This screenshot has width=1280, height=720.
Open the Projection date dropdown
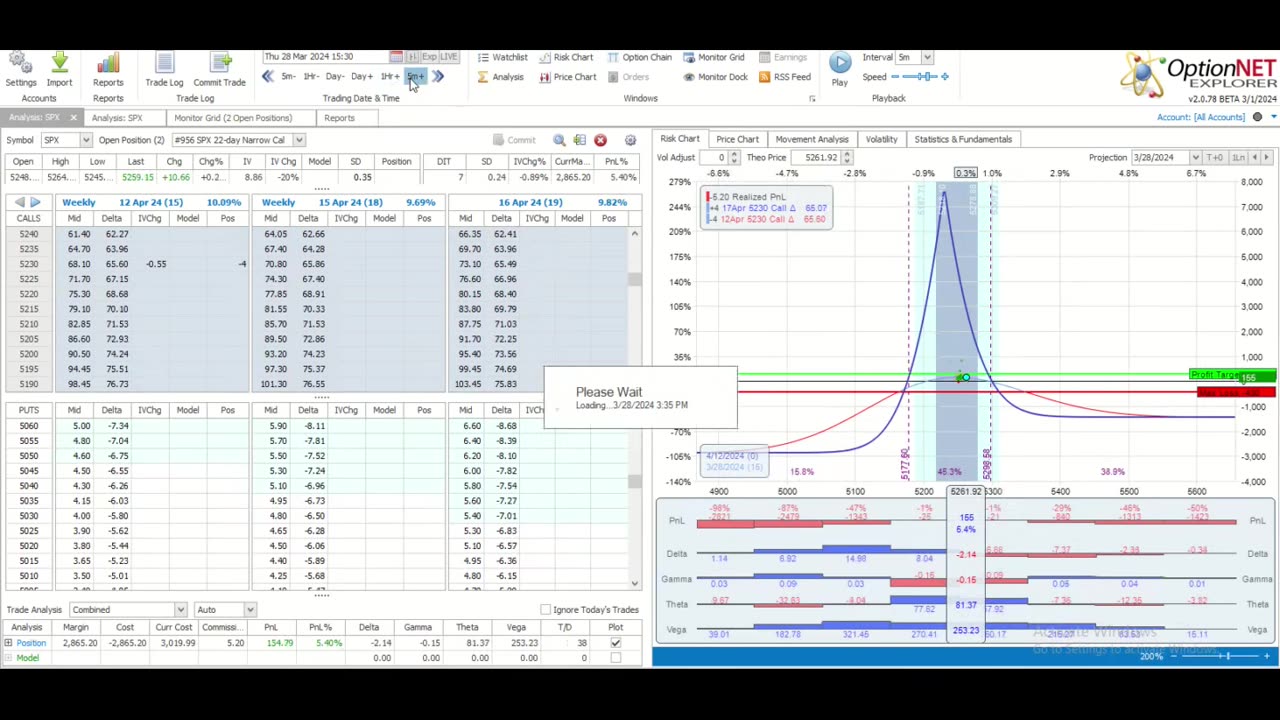pyautogui.click(x=1195, y=158)
